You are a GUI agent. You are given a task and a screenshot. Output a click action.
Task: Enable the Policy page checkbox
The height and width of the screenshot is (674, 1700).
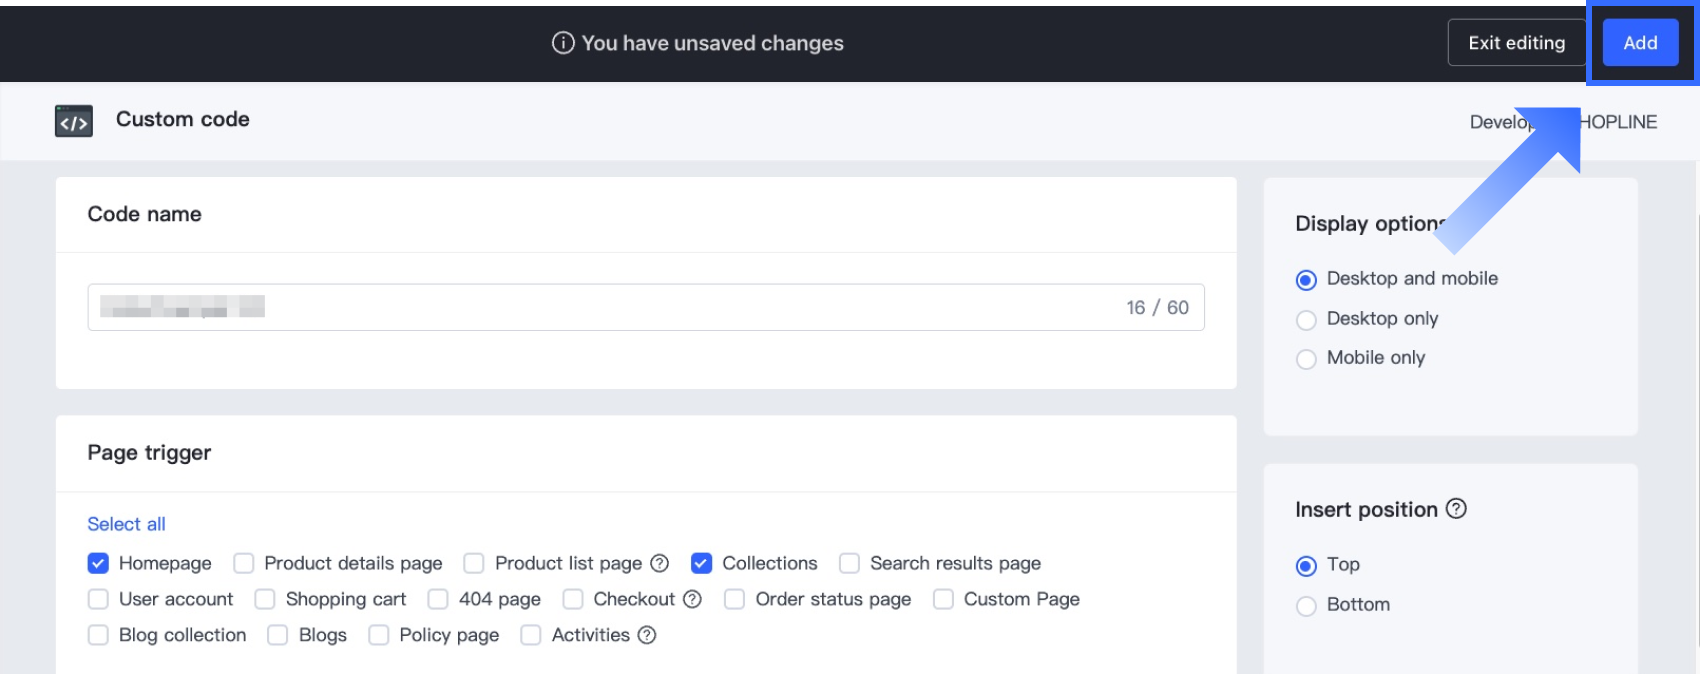point(379,635)
